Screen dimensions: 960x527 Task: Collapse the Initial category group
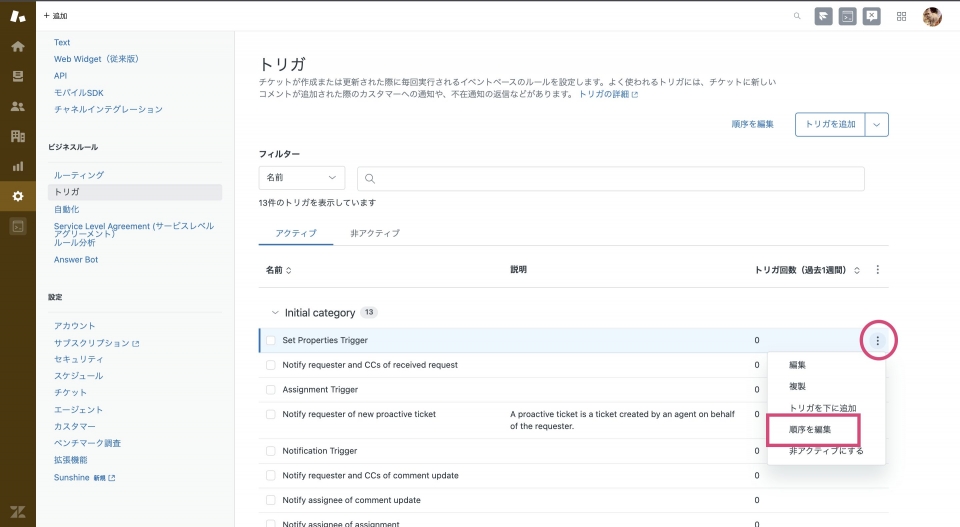[275, 313]
